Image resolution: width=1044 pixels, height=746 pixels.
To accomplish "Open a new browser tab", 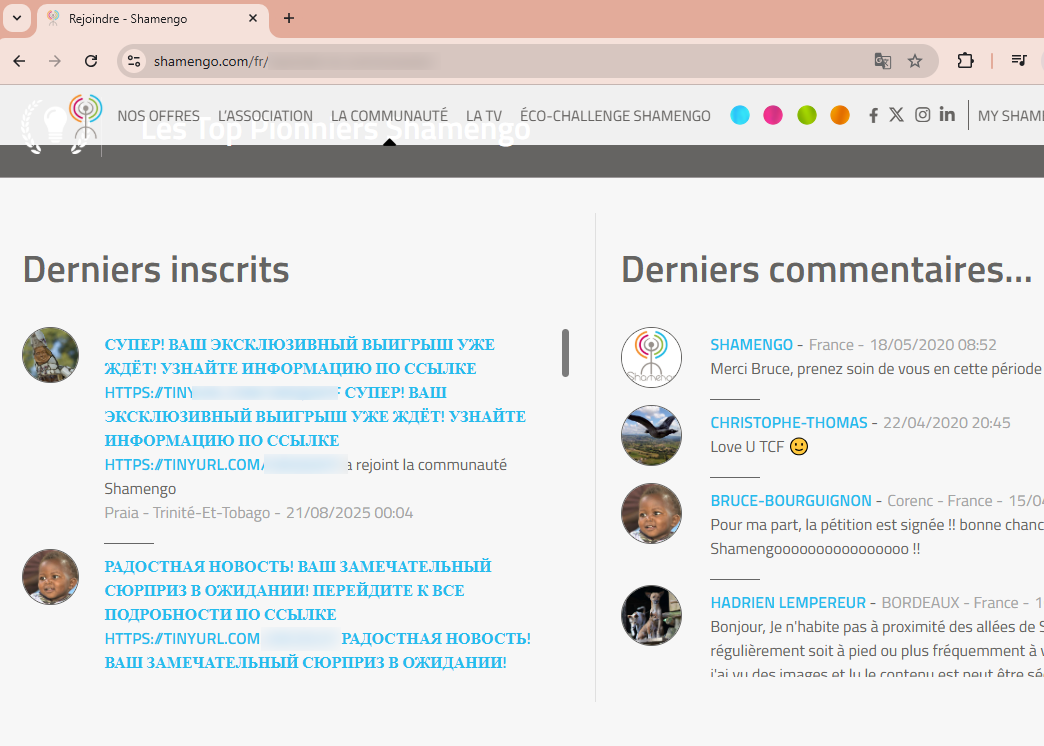I will 289,19.
